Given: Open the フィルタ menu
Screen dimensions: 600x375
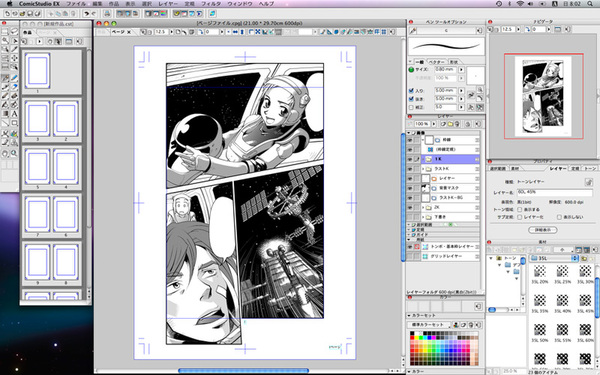Looking at the screenshot, I should click(x=211, y=3).
